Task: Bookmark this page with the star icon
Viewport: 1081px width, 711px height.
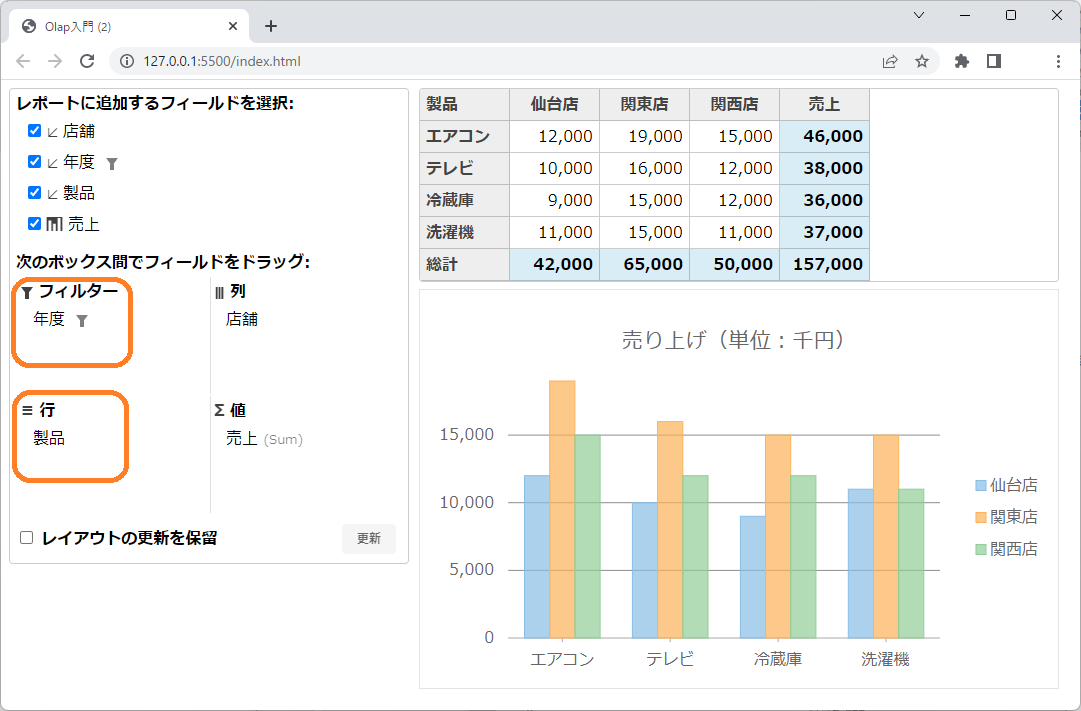Action: coord(922,61)
